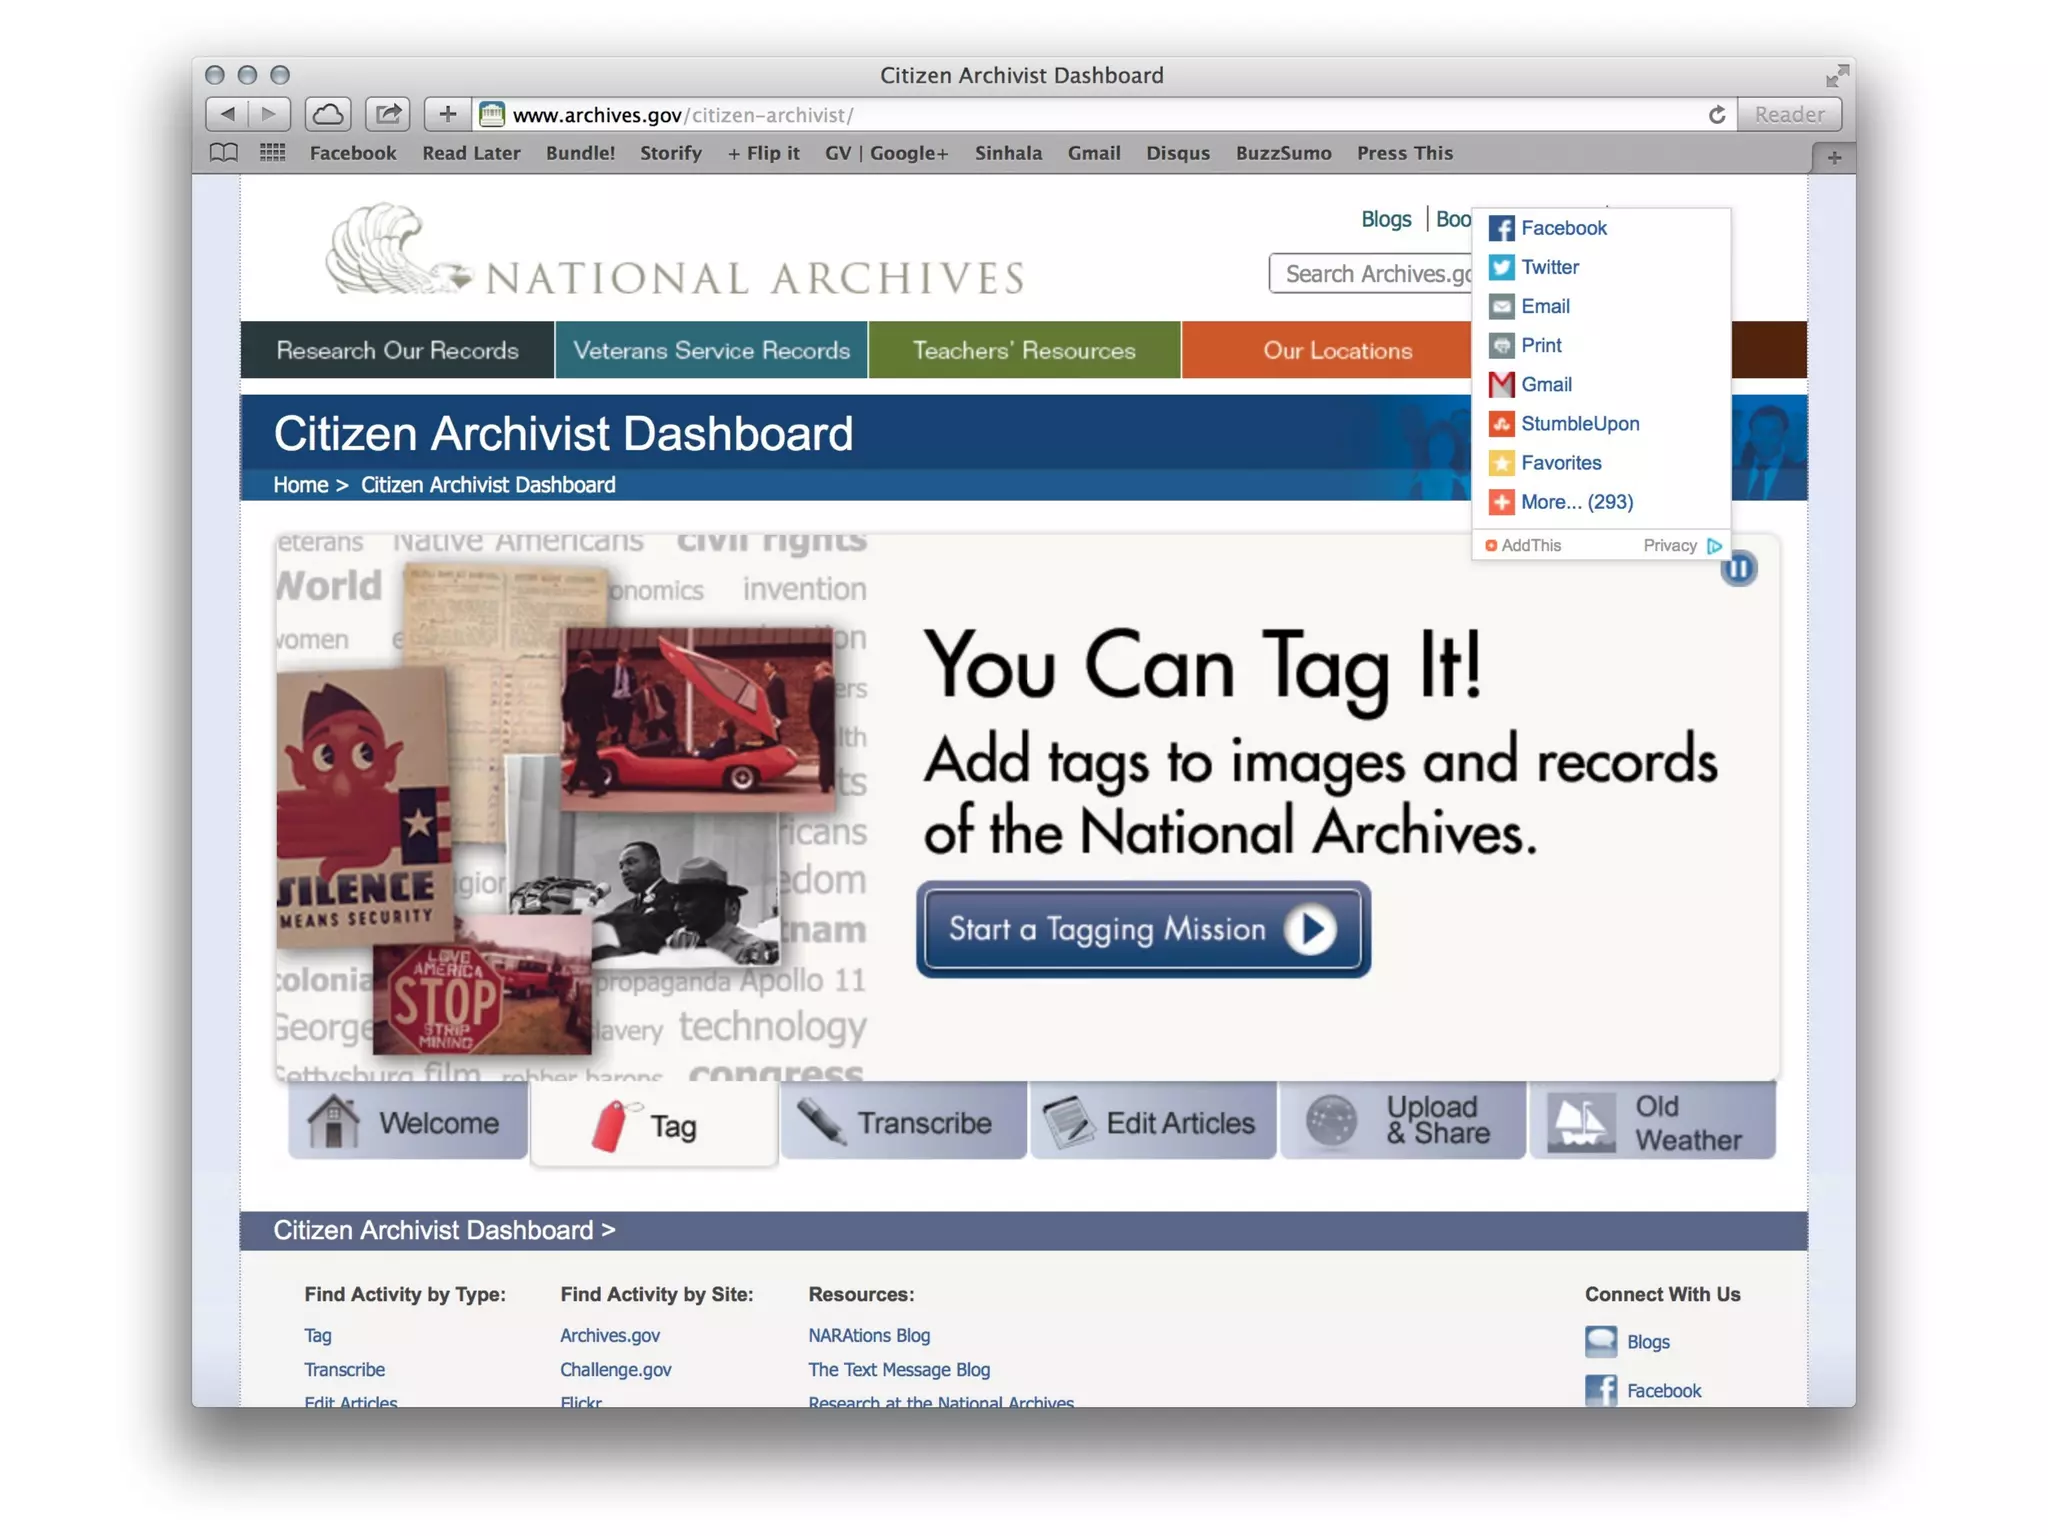Viewport: 2048px width, 1536px height.
Task: Toggle Safari Reader view button
Action: point(1788,114)
